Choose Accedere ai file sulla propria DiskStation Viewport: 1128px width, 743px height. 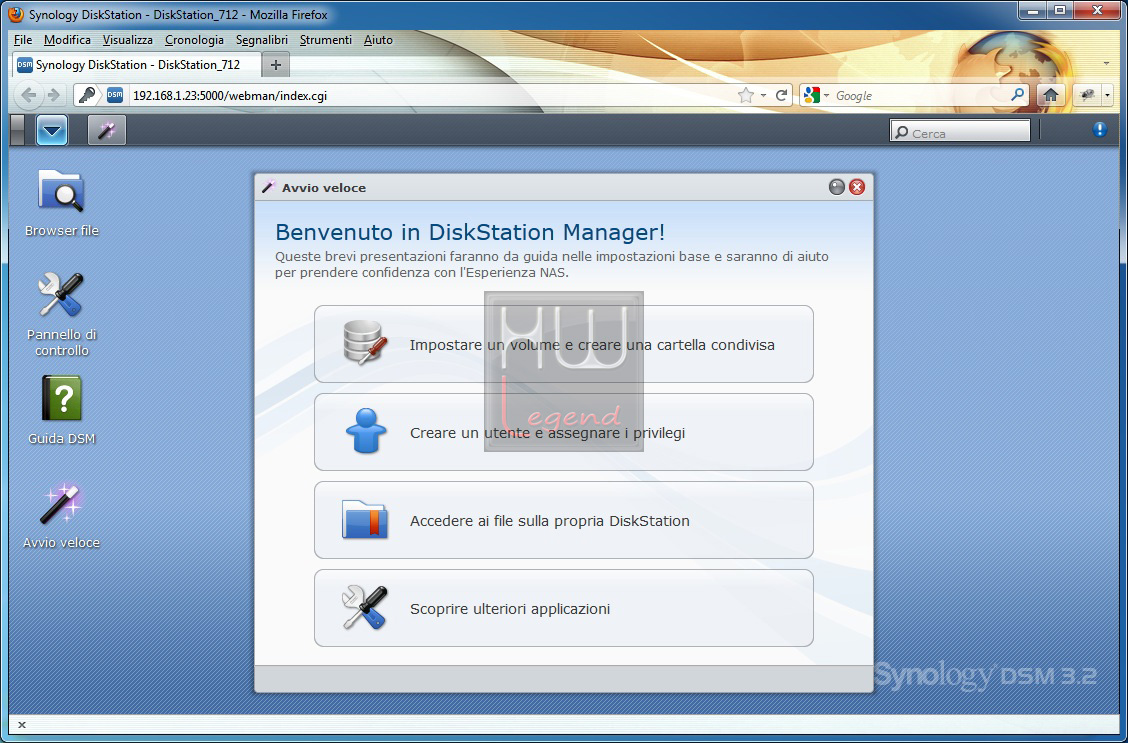pos(563,520)
